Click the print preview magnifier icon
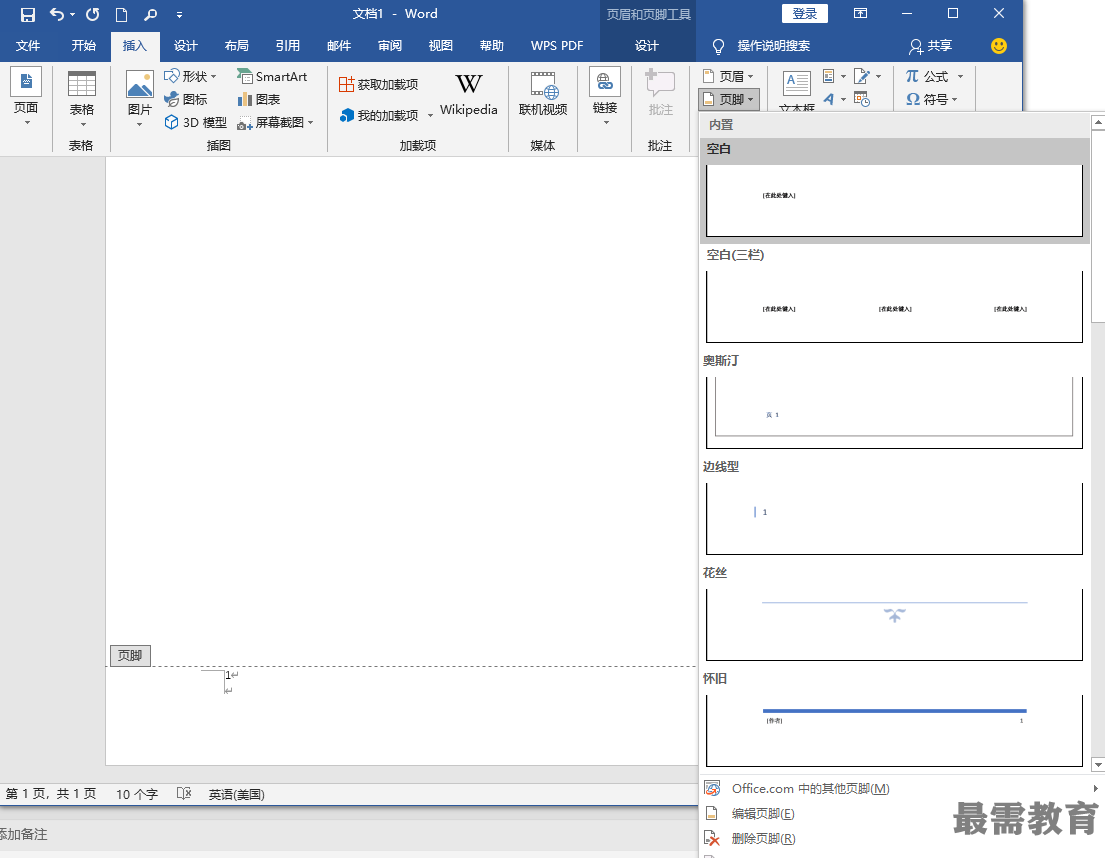This screenshot has height=858, width=1105. (150, 14)
